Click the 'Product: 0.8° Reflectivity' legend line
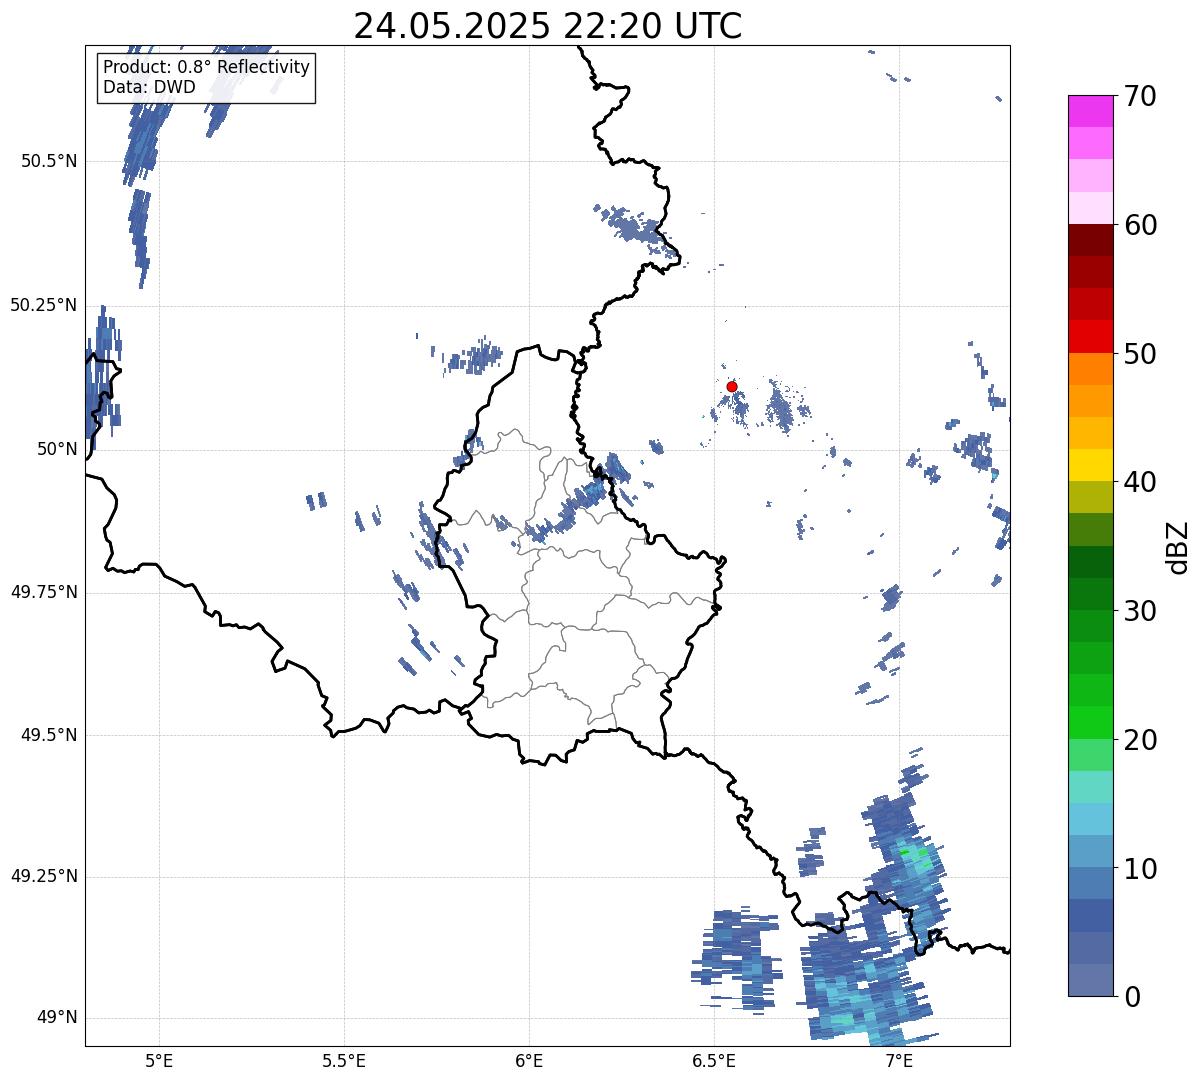The image size is (1202, 1081). pos(207,67)
